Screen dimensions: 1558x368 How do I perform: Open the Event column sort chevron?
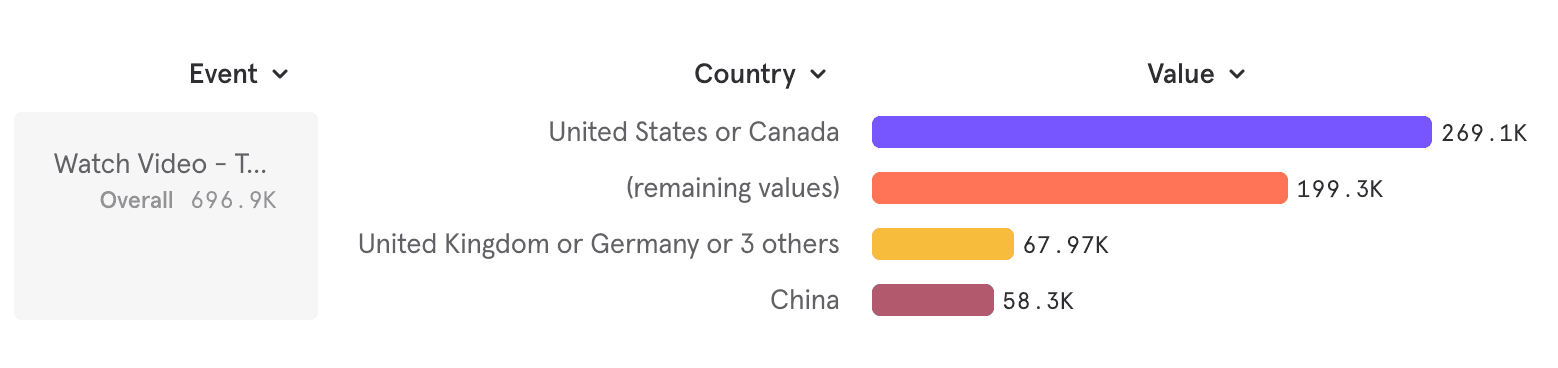pos(280,75)
